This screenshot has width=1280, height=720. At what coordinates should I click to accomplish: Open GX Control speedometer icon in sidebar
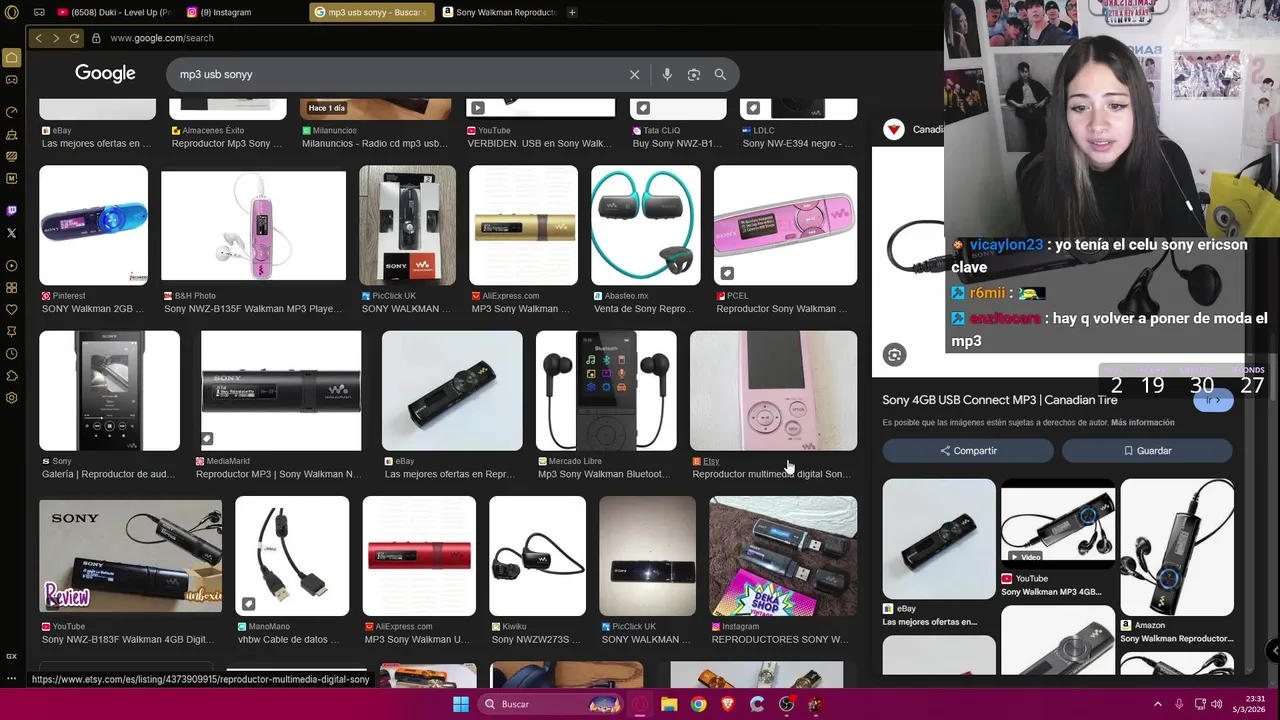point(12,112)
